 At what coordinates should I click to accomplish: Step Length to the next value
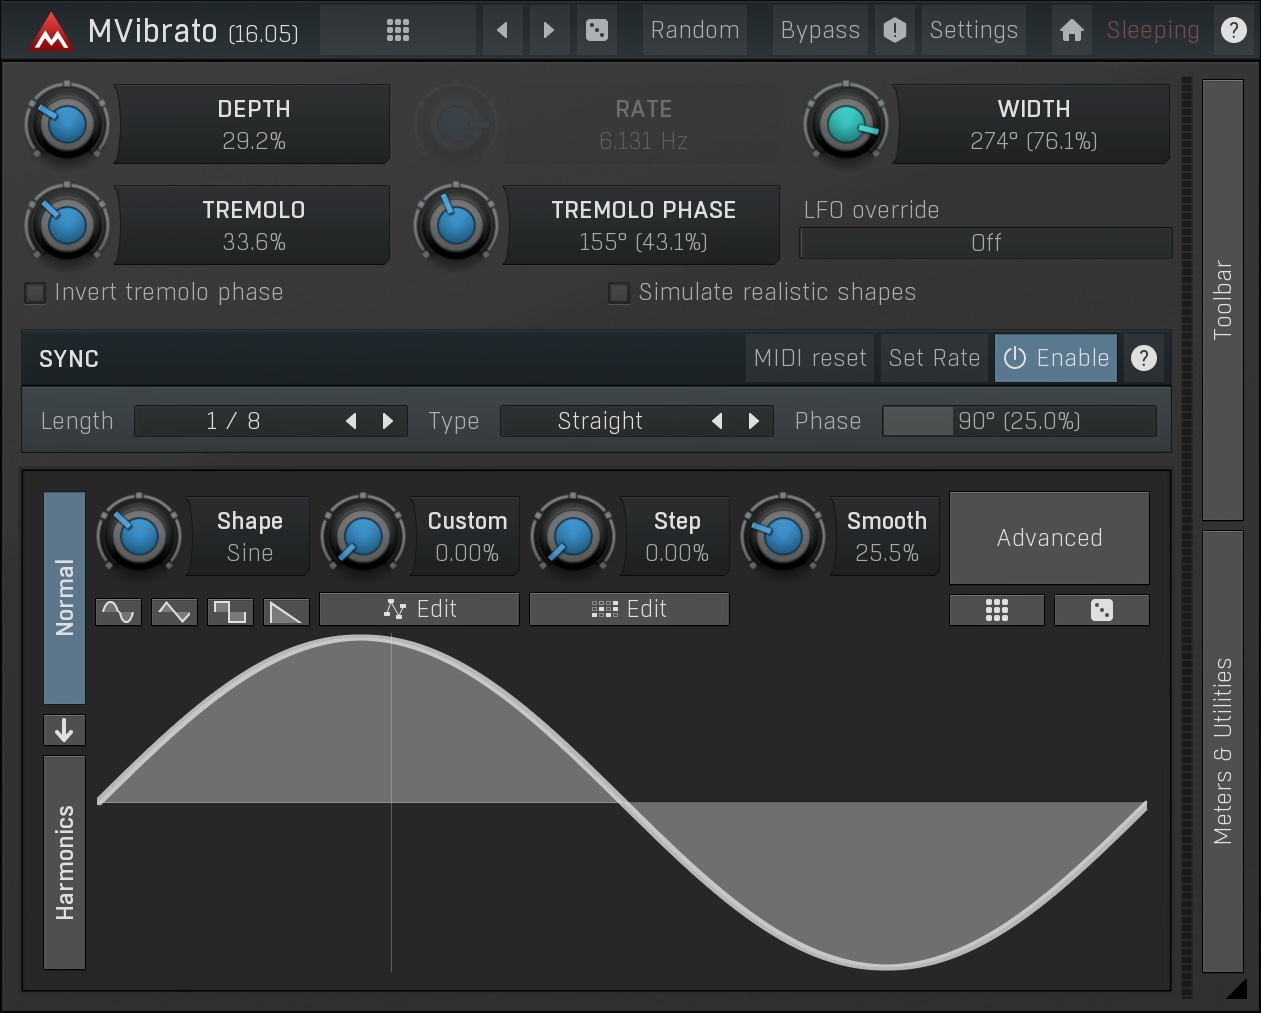[x=388, y=421]
